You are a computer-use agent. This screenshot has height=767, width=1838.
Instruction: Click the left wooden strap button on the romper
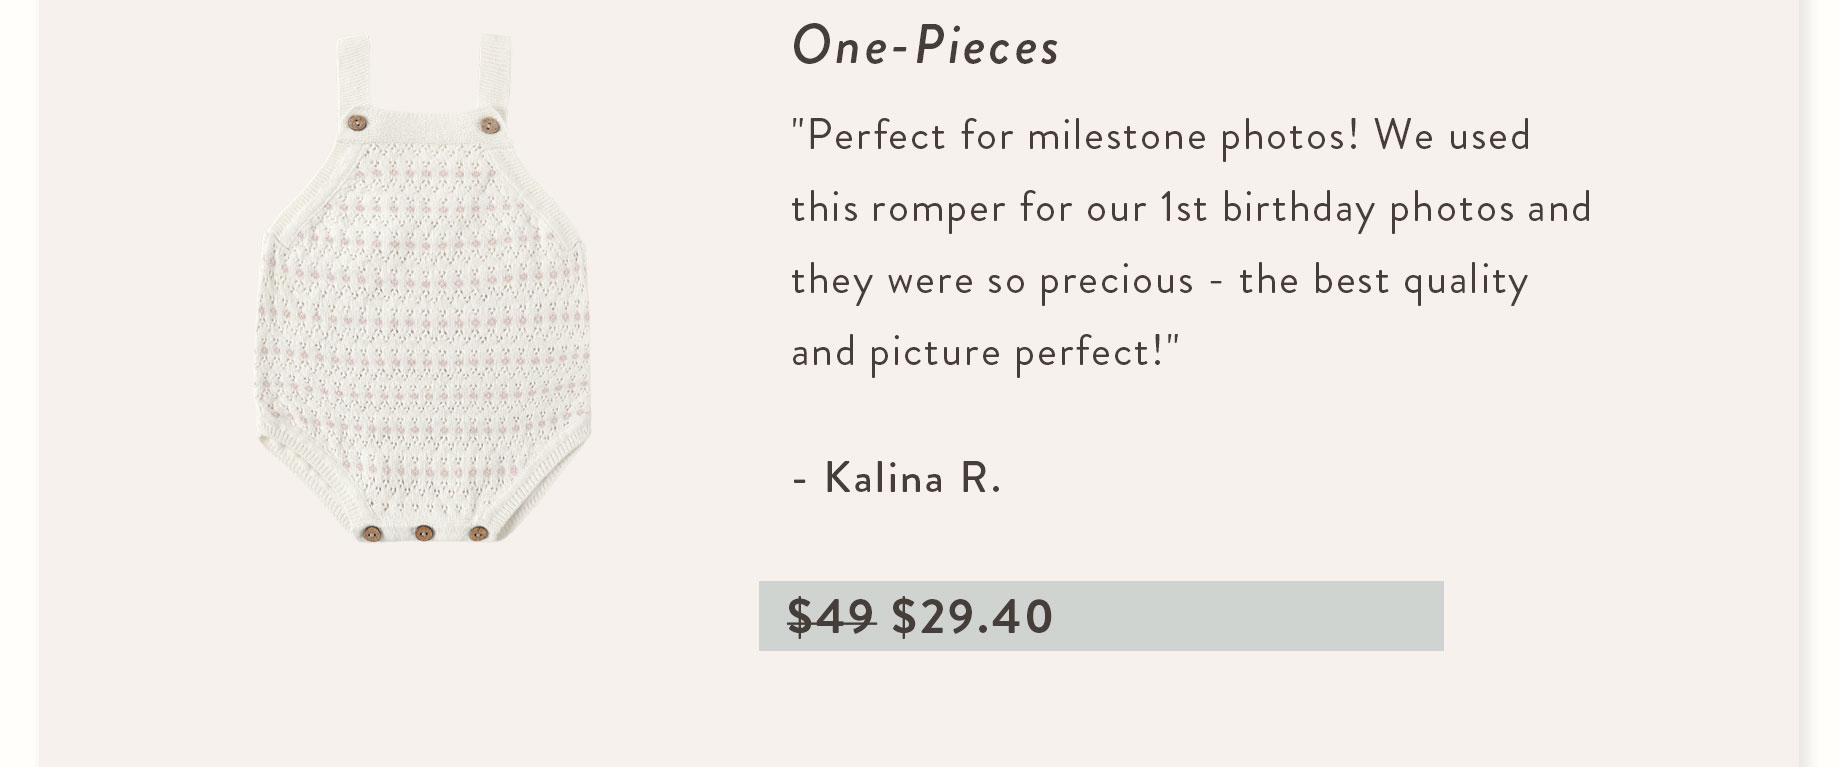[356, 123]
